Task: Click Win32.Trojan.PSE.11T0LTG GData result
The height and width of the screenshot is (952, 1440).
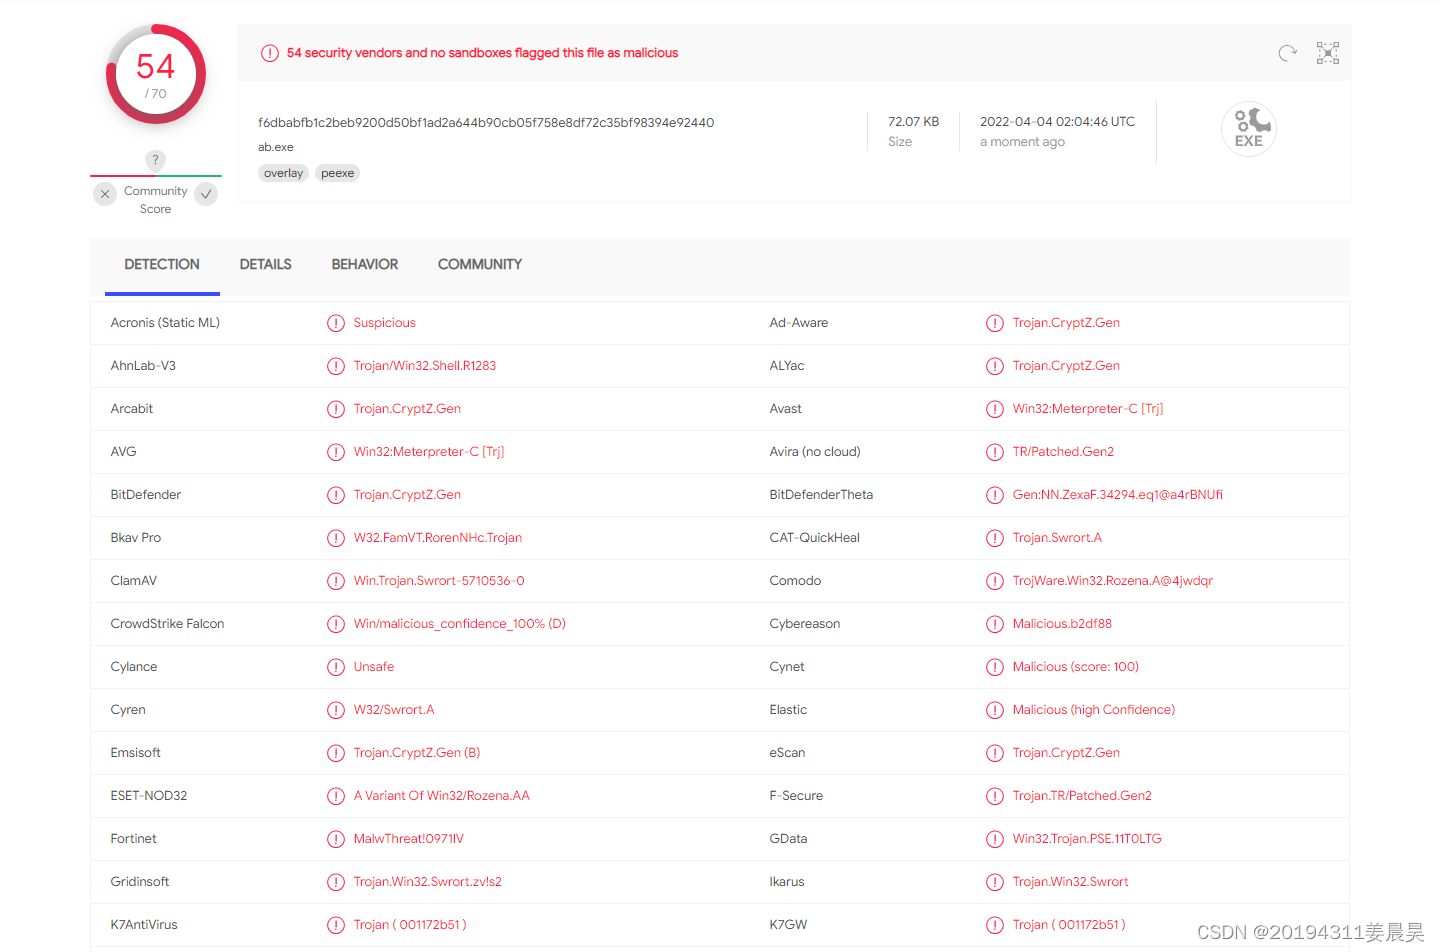Action: (x=1087, y=839)
